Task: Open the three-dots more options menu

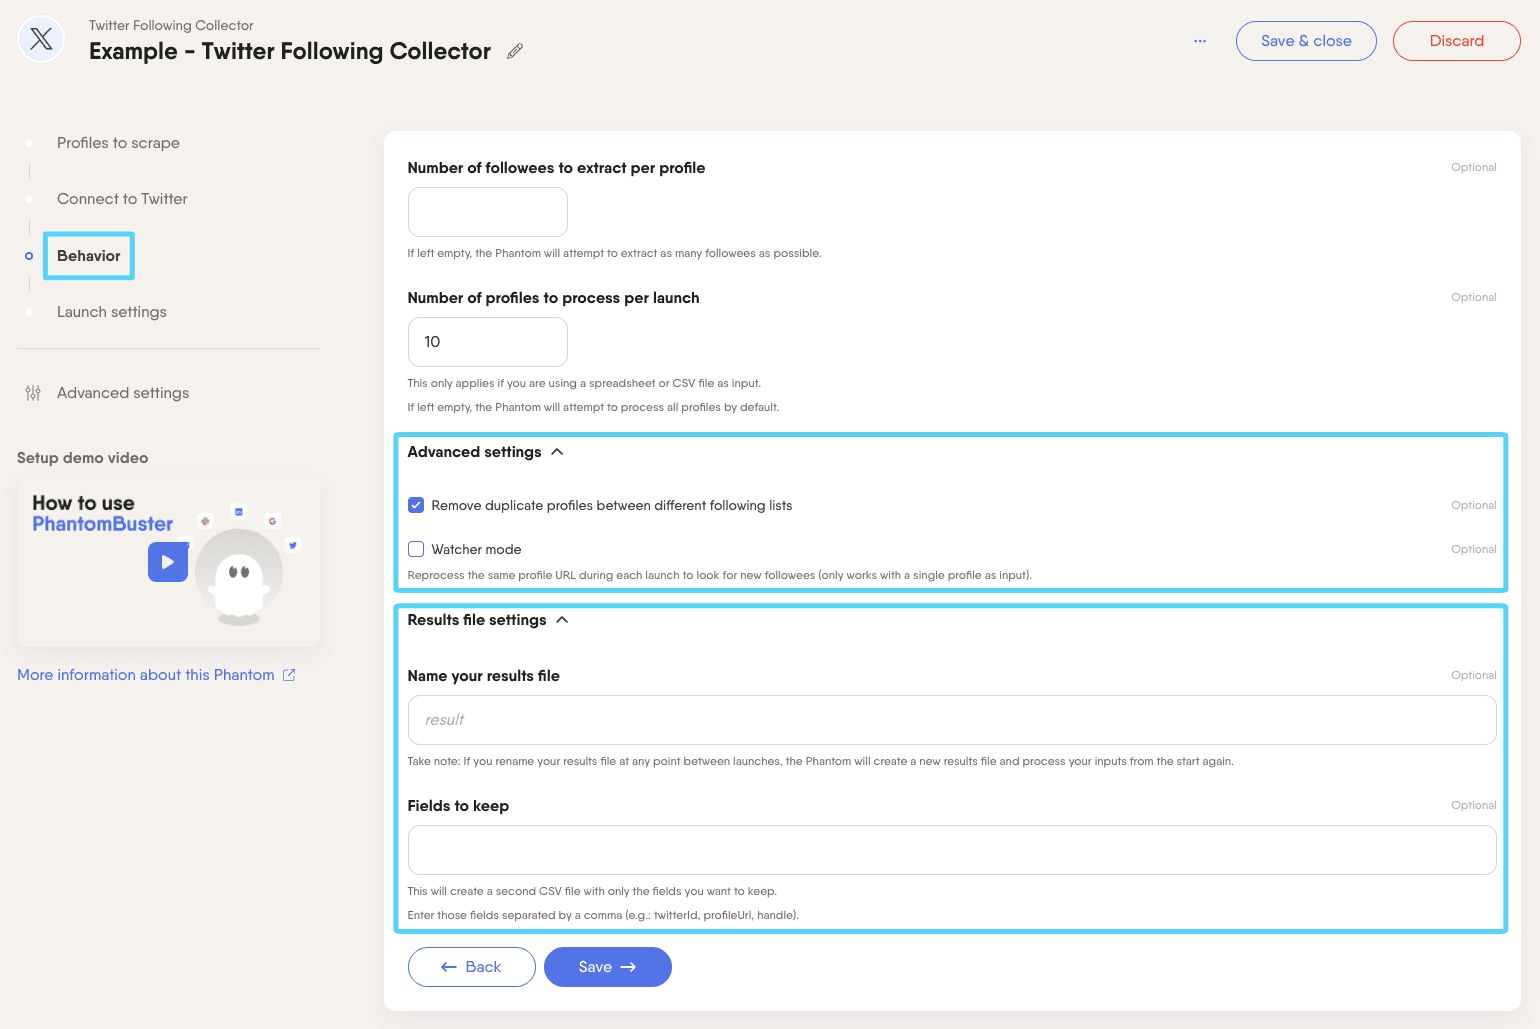Action: pyautogui.click(x=1200, y=41)
